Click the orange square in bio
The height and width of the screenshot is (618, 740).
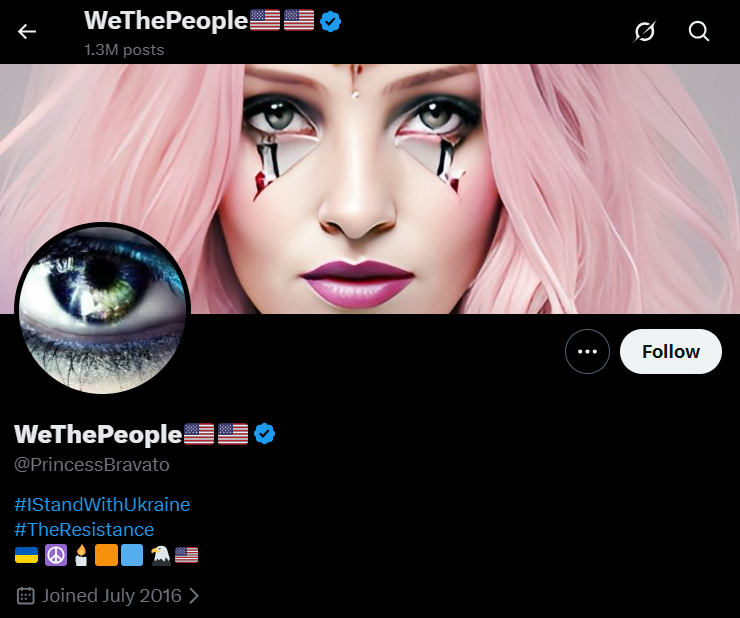click(106, 555)
